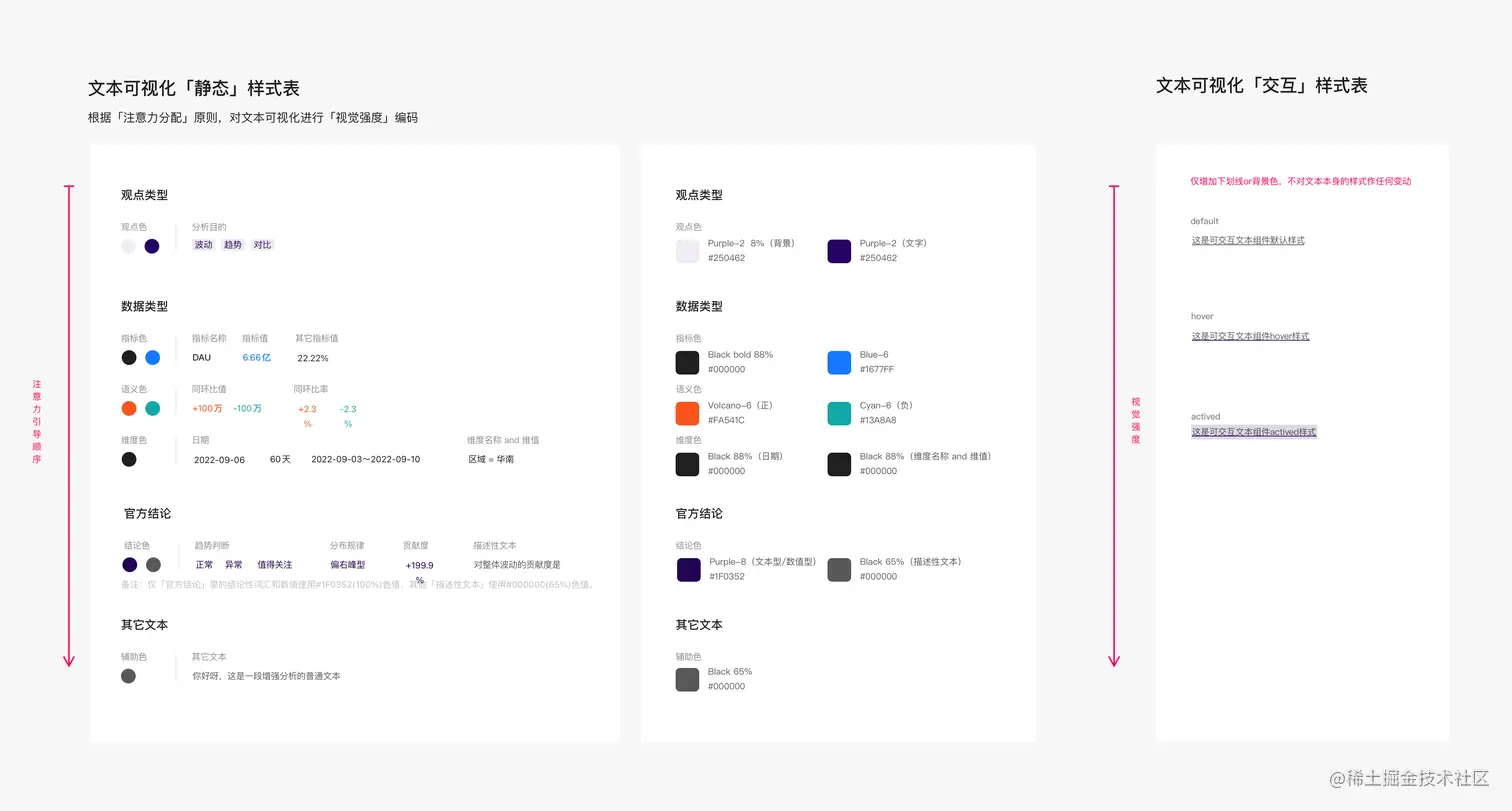This screenshot has width=1512, height=811.
Task: Click the 区域 = 华南 dimension text
Action: [491, 459]
